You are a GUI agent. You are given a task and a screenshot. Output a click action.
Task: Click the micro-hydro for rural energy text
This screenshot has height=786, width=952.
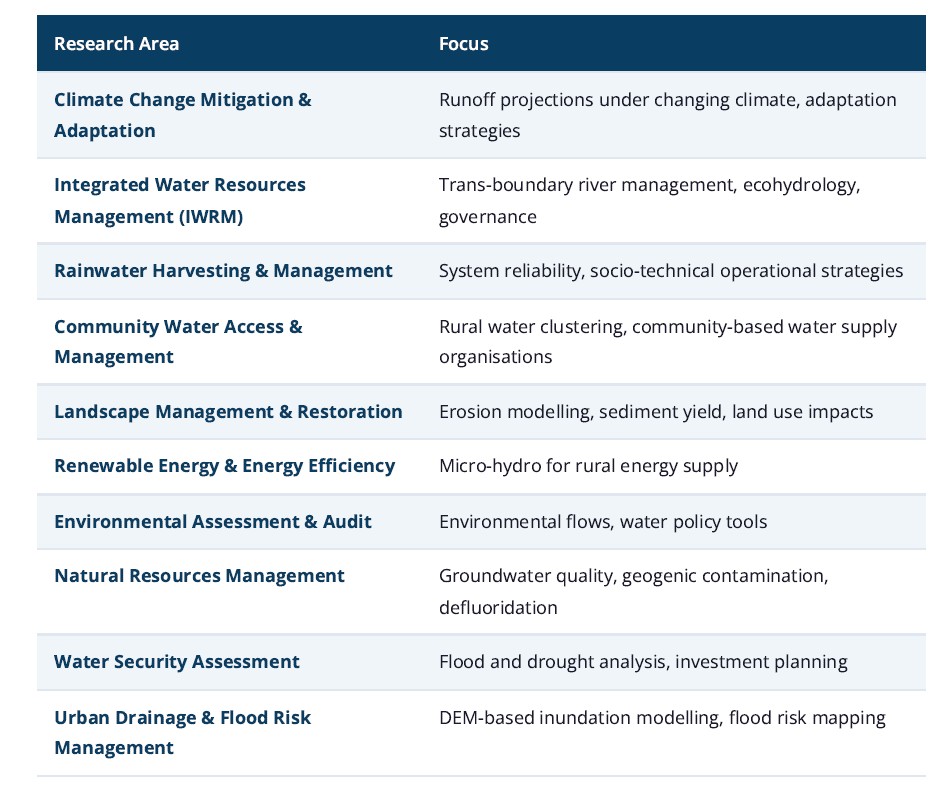point(588,466)
